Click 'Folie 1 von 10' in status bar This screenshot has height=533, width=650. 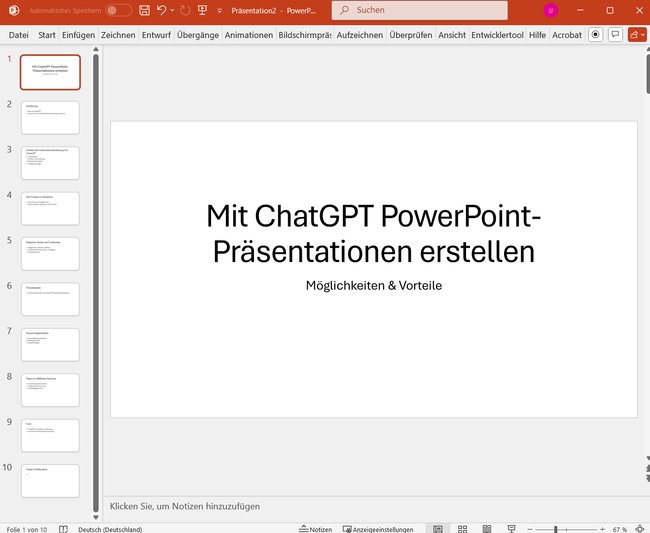27,529
